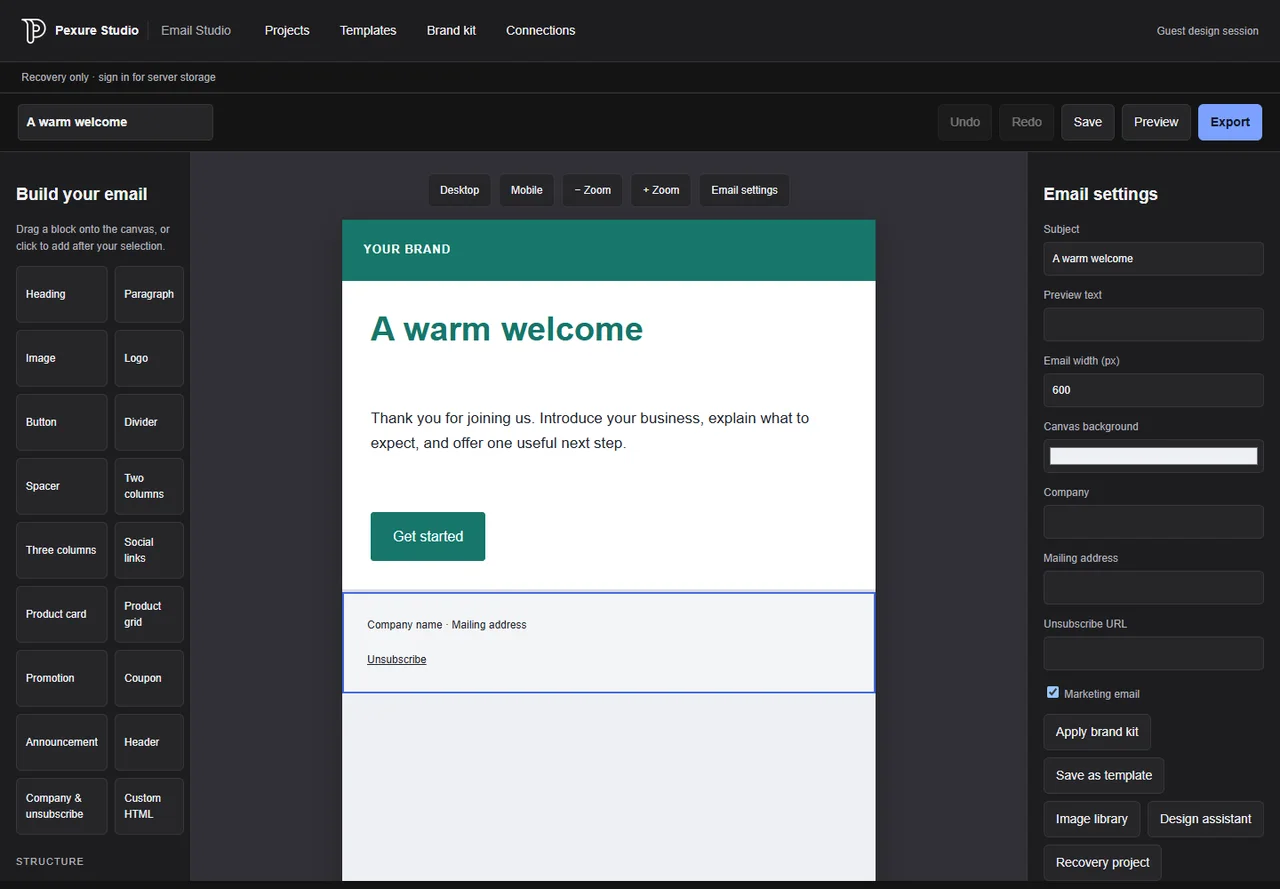Click the 'Recovery only · sign in' notice
Screen dimensions: 1280x889
click(x=118, y=77)
